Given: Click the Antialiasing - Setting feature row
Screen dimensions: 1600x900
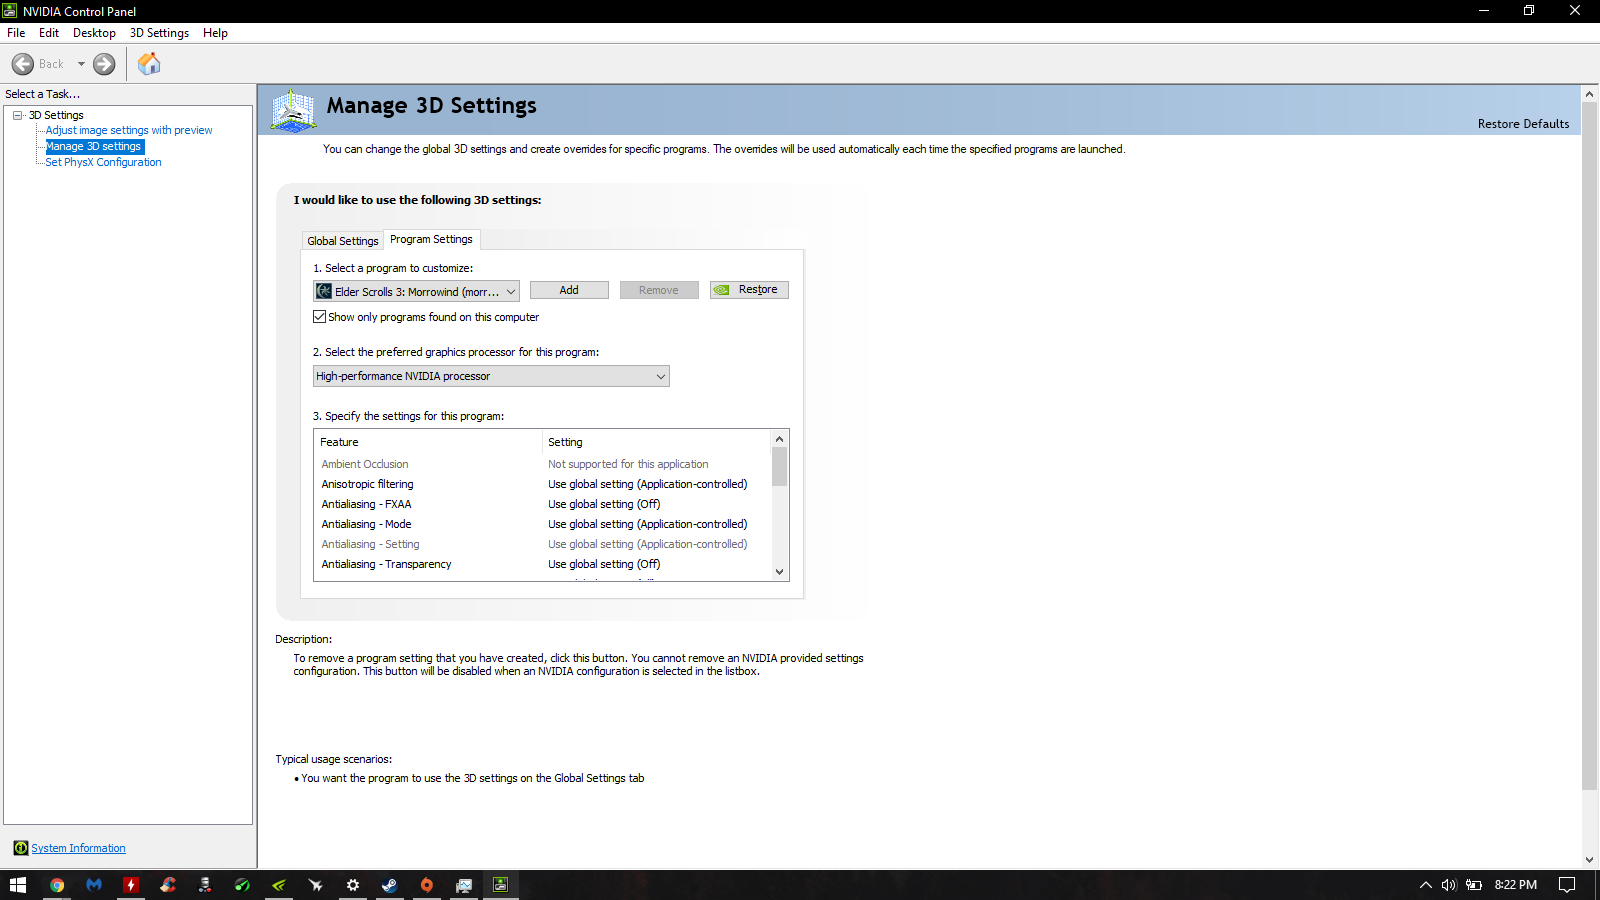Looking at the screenshot, I should point(542,544).
